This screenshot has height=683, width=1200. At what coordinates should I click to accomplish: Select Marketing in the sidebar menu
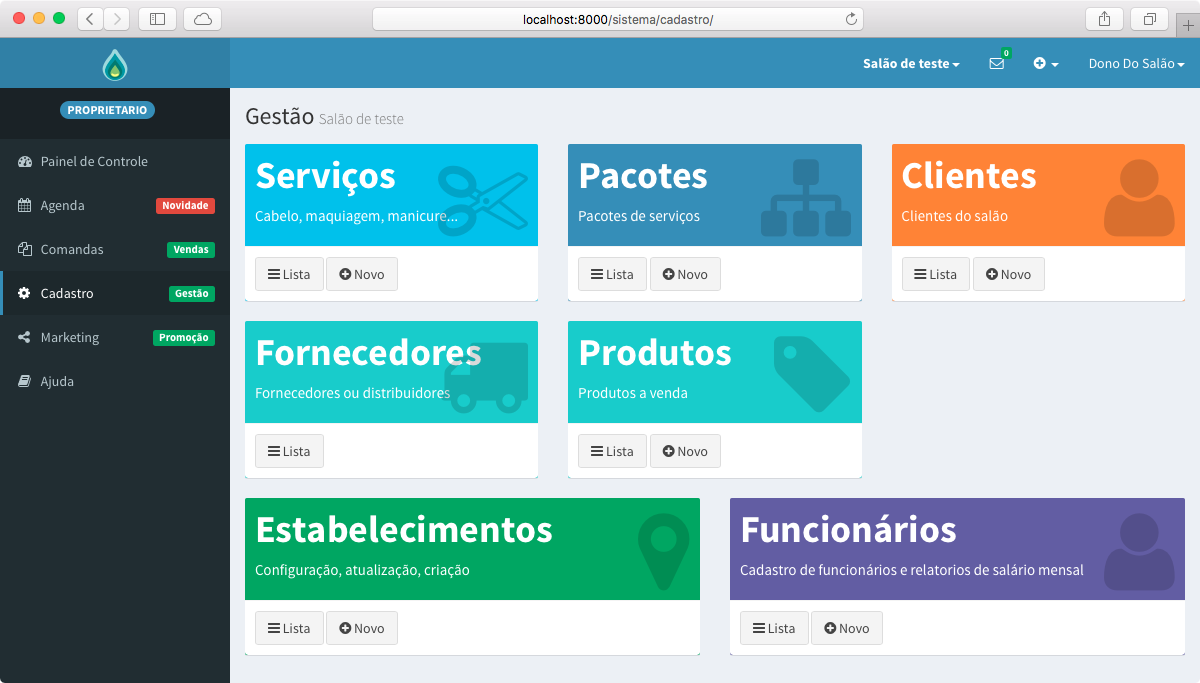click(x=70, y=337)
